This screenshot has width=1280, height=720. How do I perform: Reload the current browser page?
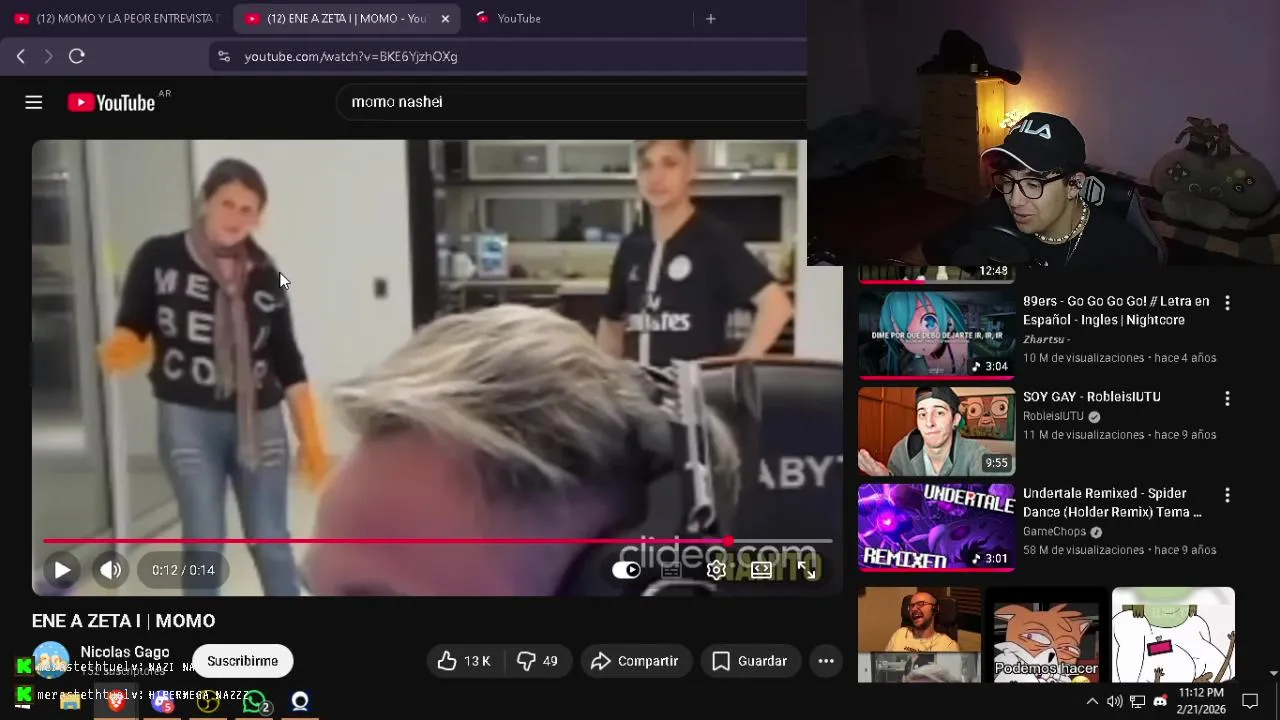pos(77,57)
